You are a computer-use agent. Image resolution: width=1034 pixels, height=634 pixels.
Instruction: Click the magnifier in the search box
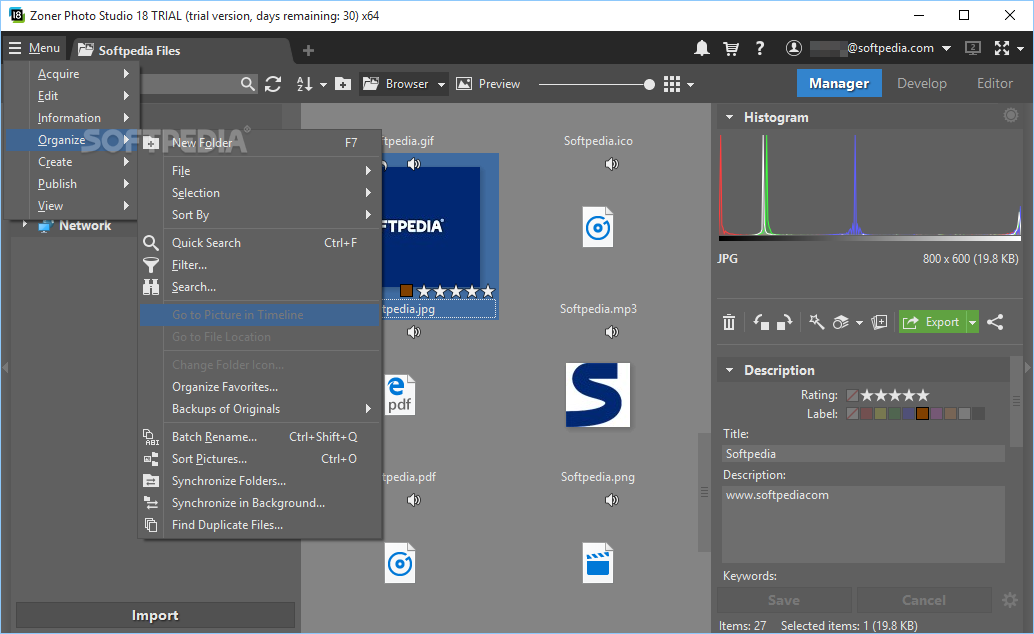click(x=247, y=84)
